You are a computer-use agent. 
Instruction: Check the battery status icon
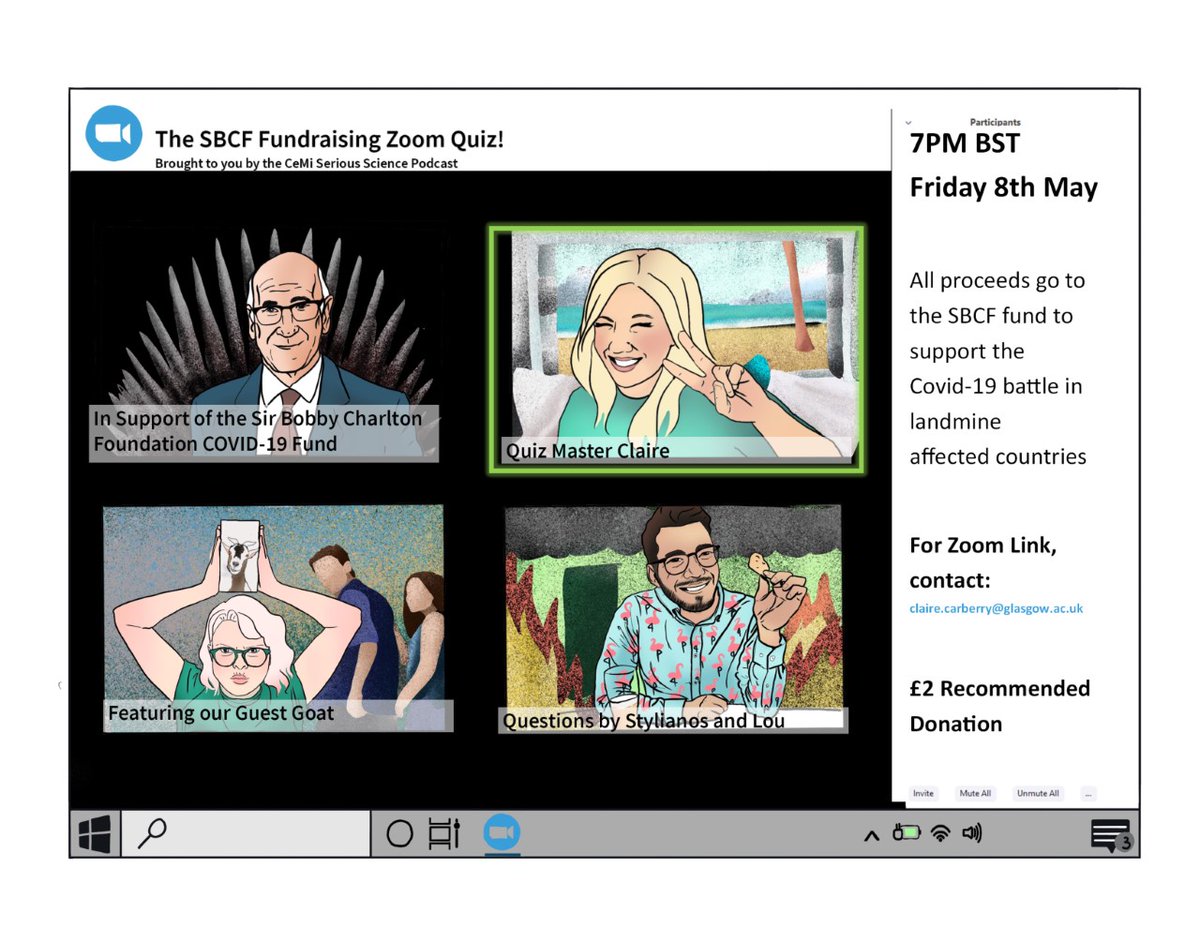coord(906,832)
